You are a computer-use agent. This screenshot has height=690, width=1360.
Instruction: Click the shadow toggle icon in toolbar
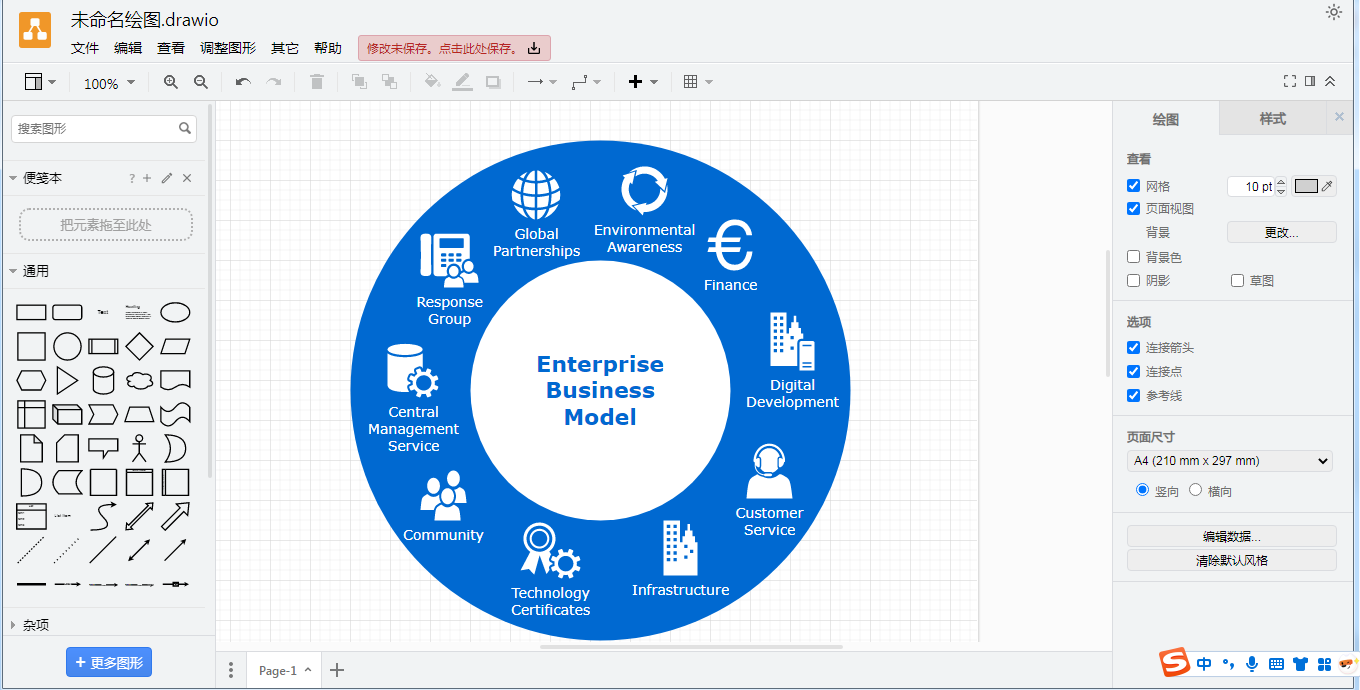(x=493, y=83)
